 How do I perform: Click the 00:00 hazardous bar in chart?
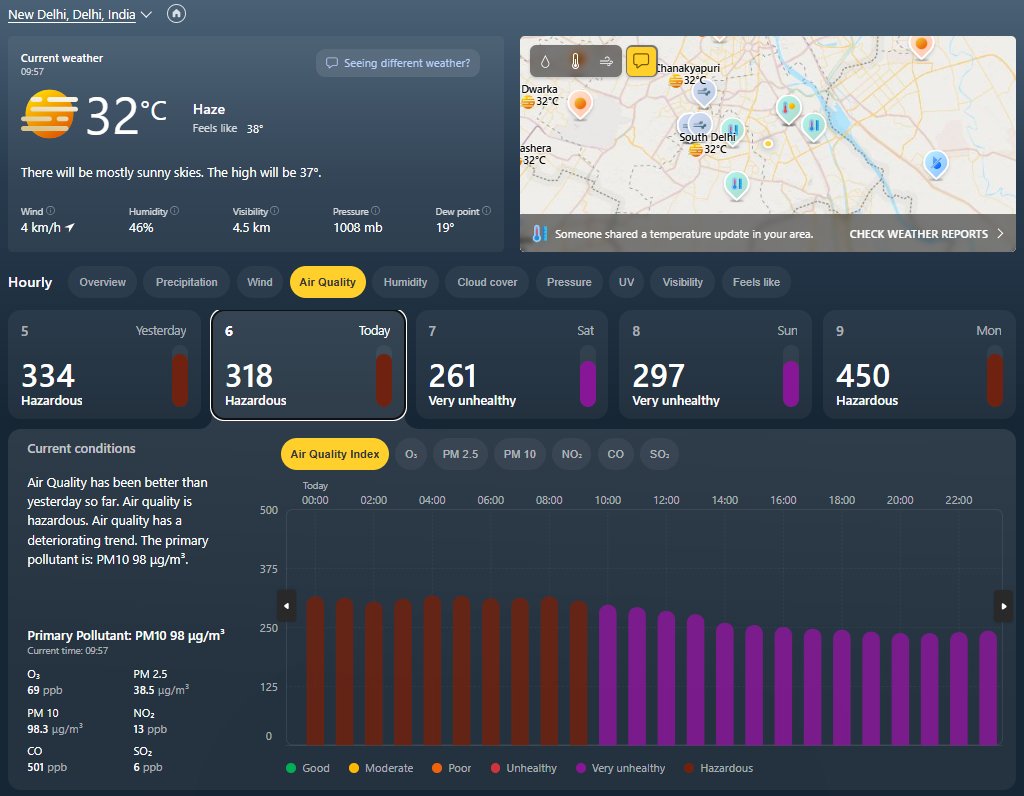[315, 671]
